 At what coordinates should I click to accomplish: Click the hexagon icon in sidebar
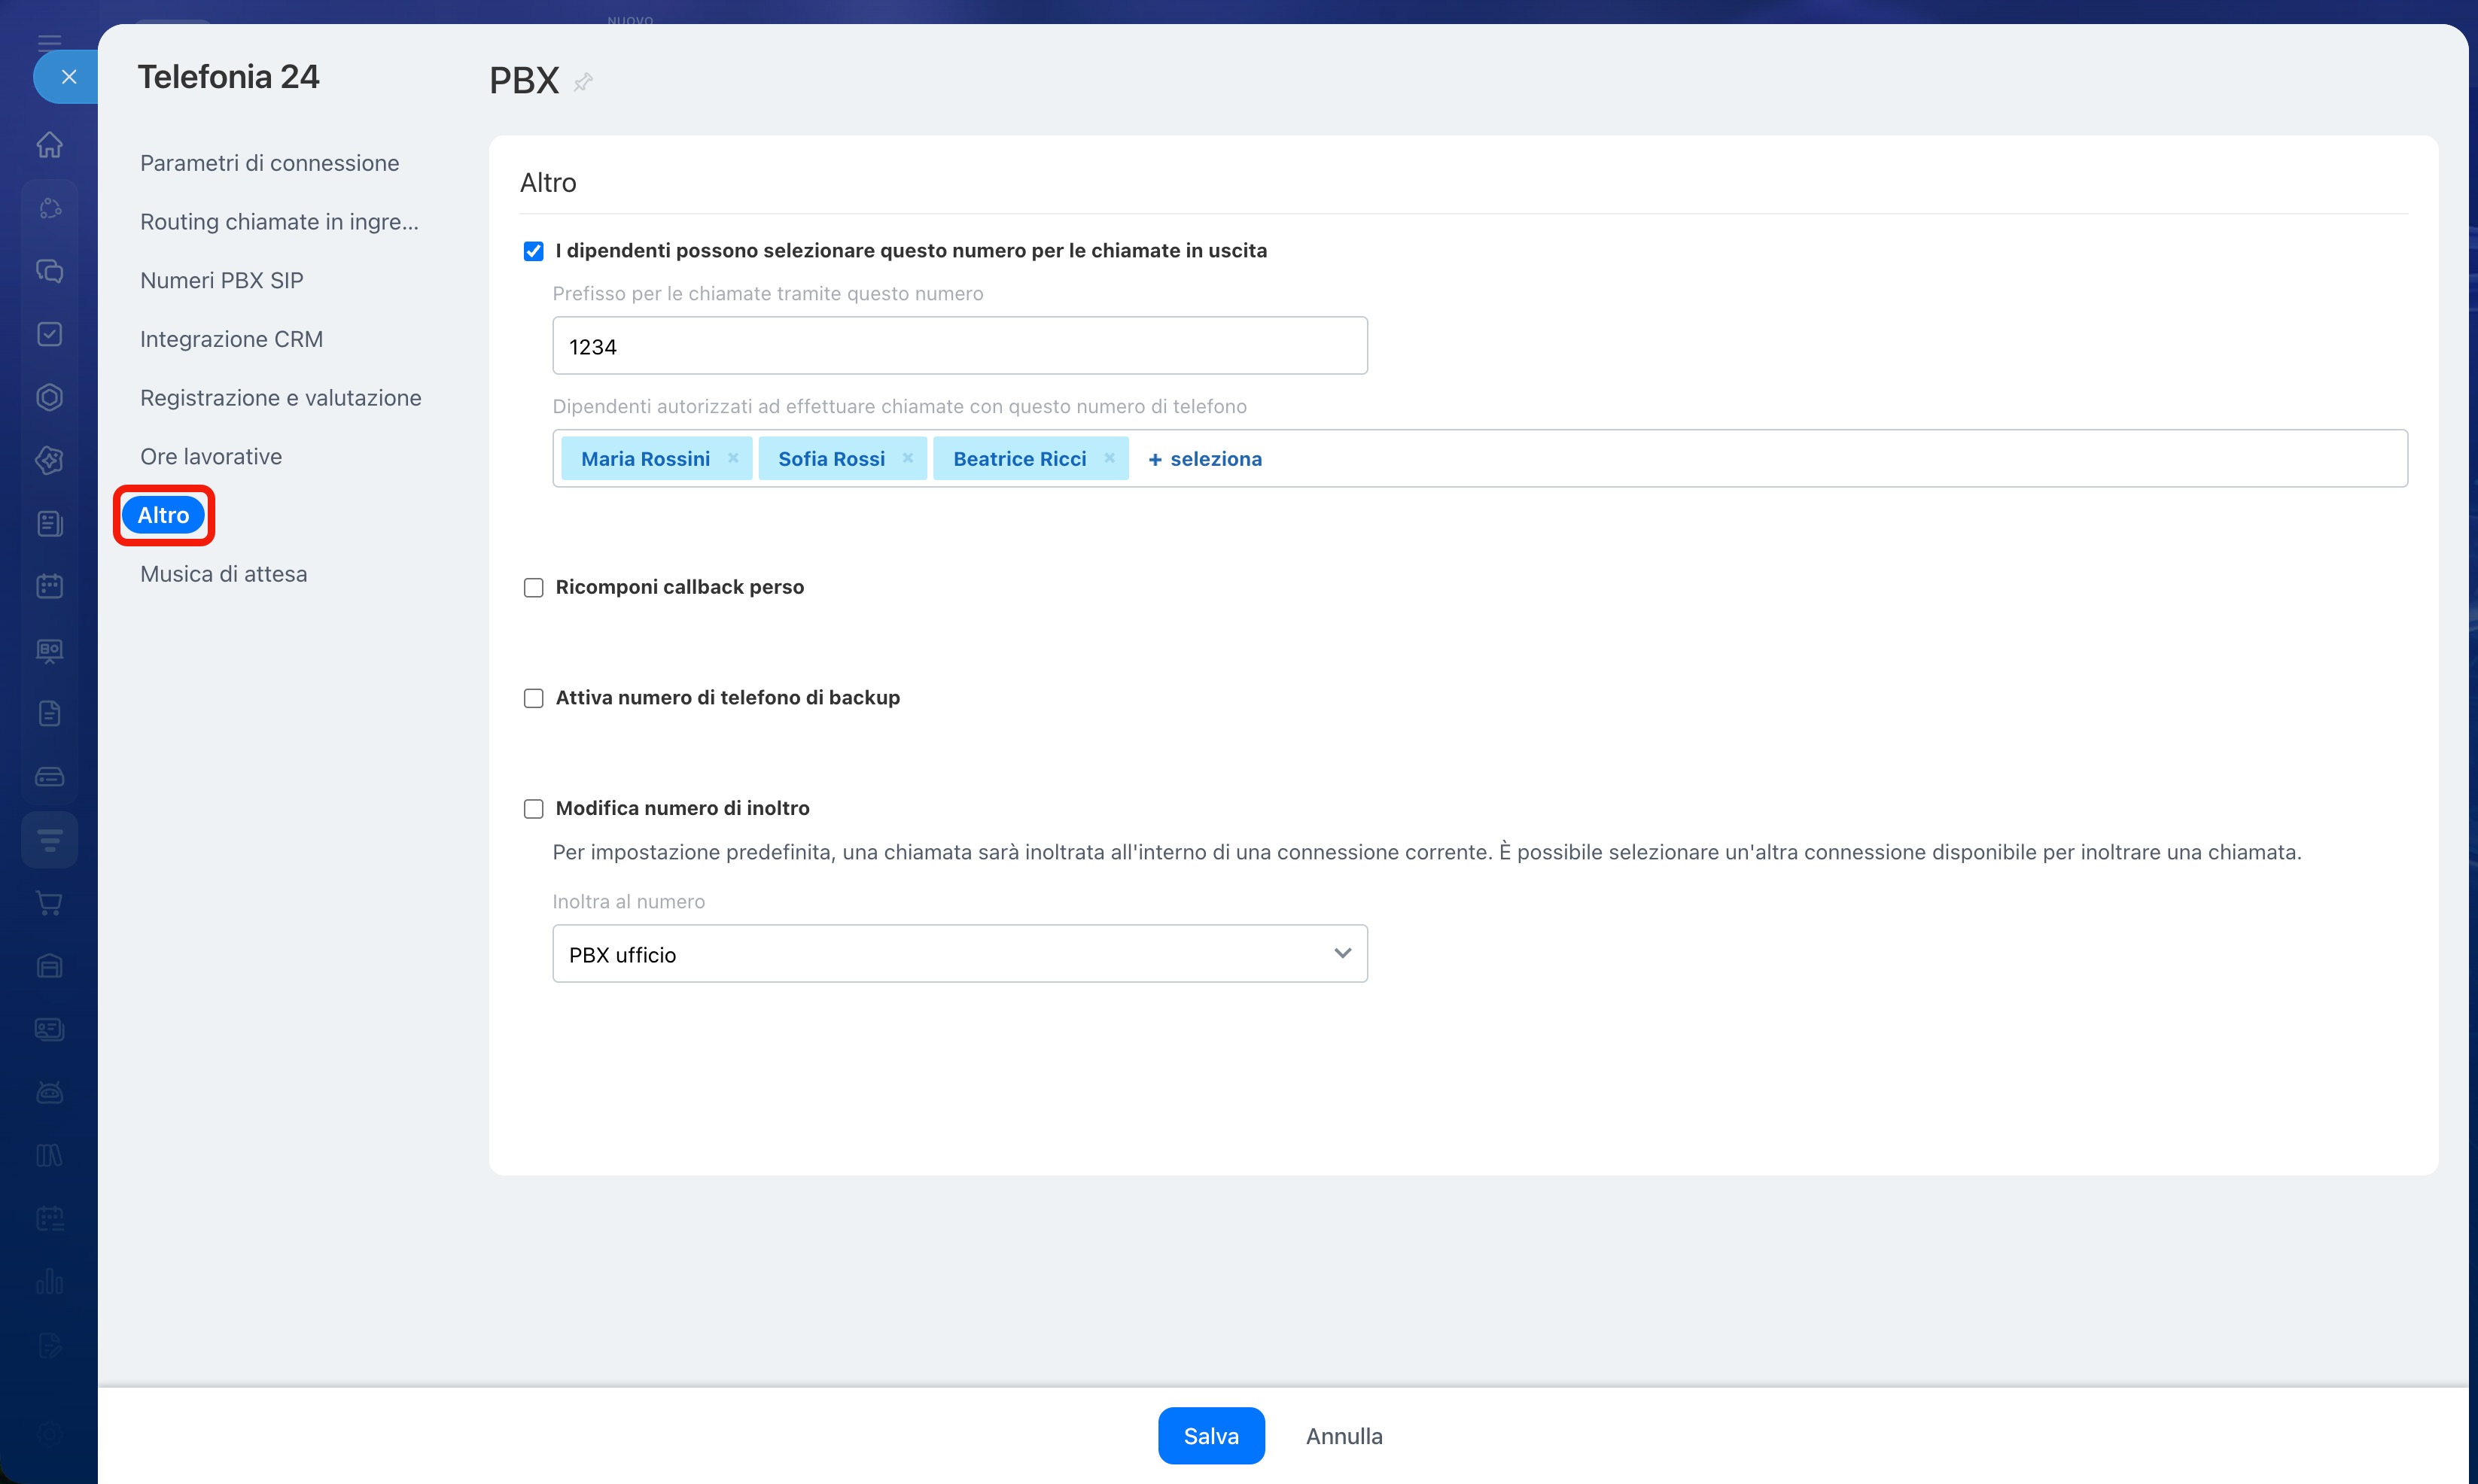click(49, 397)
